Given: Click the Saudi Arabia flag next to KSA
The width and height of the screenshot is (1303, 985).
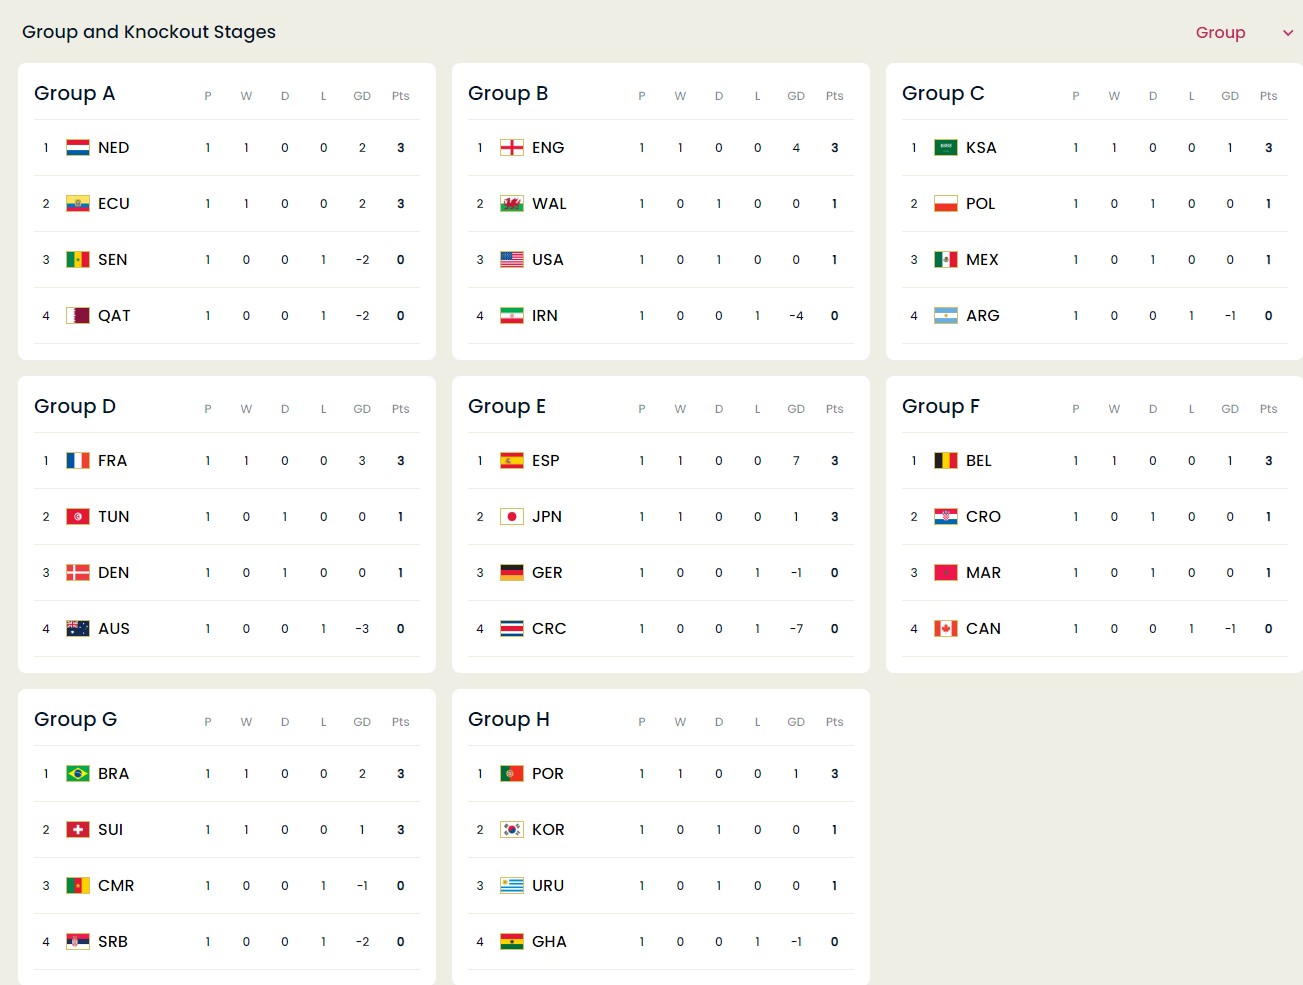Looking at the screenshot, I should pos(946,148).
